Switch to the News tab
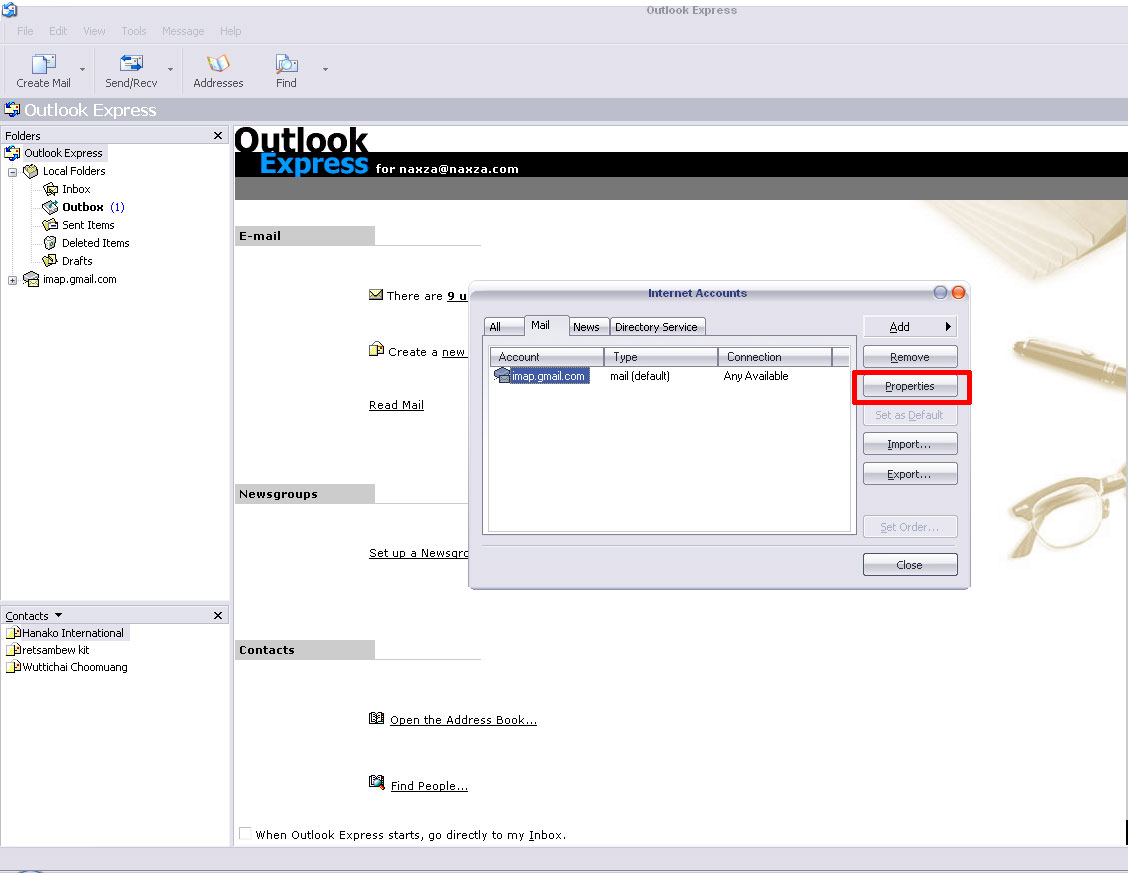This screenshot has height=873, width=1128. [x=586, y=326]
